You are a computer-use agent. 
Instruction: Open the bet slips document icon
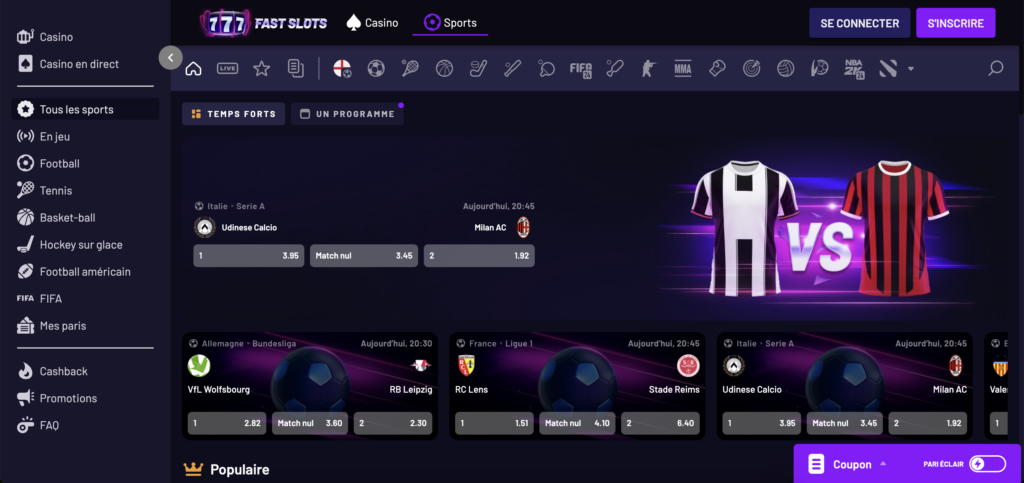296,68
